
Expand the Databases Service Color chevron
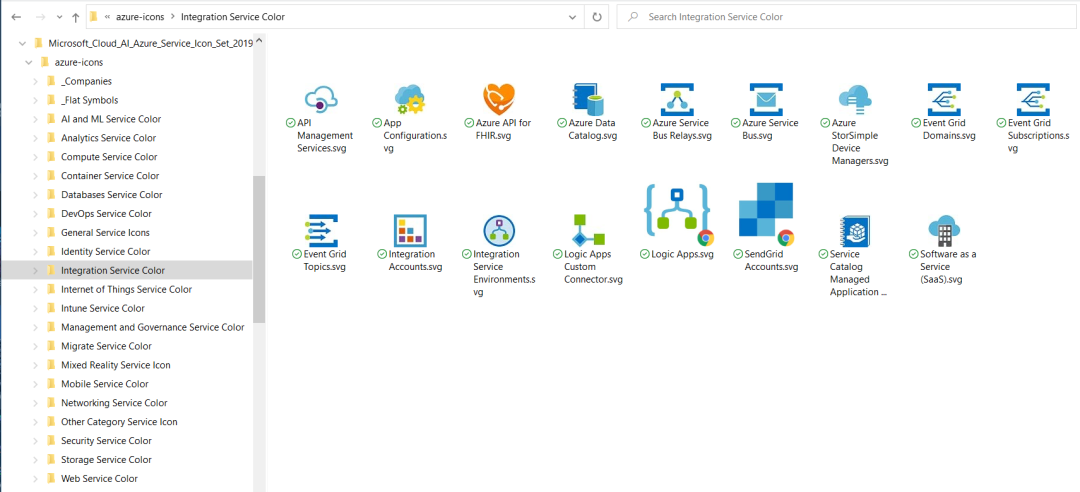tap(36, 194)
